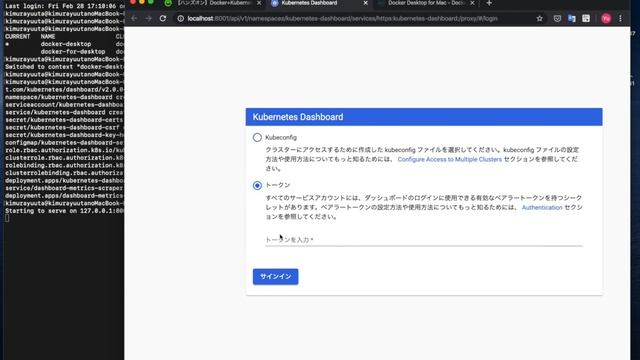Click terminal line 'namespace/kubernetes-dashboard'
Screen dimensions: 640x360
64,97
